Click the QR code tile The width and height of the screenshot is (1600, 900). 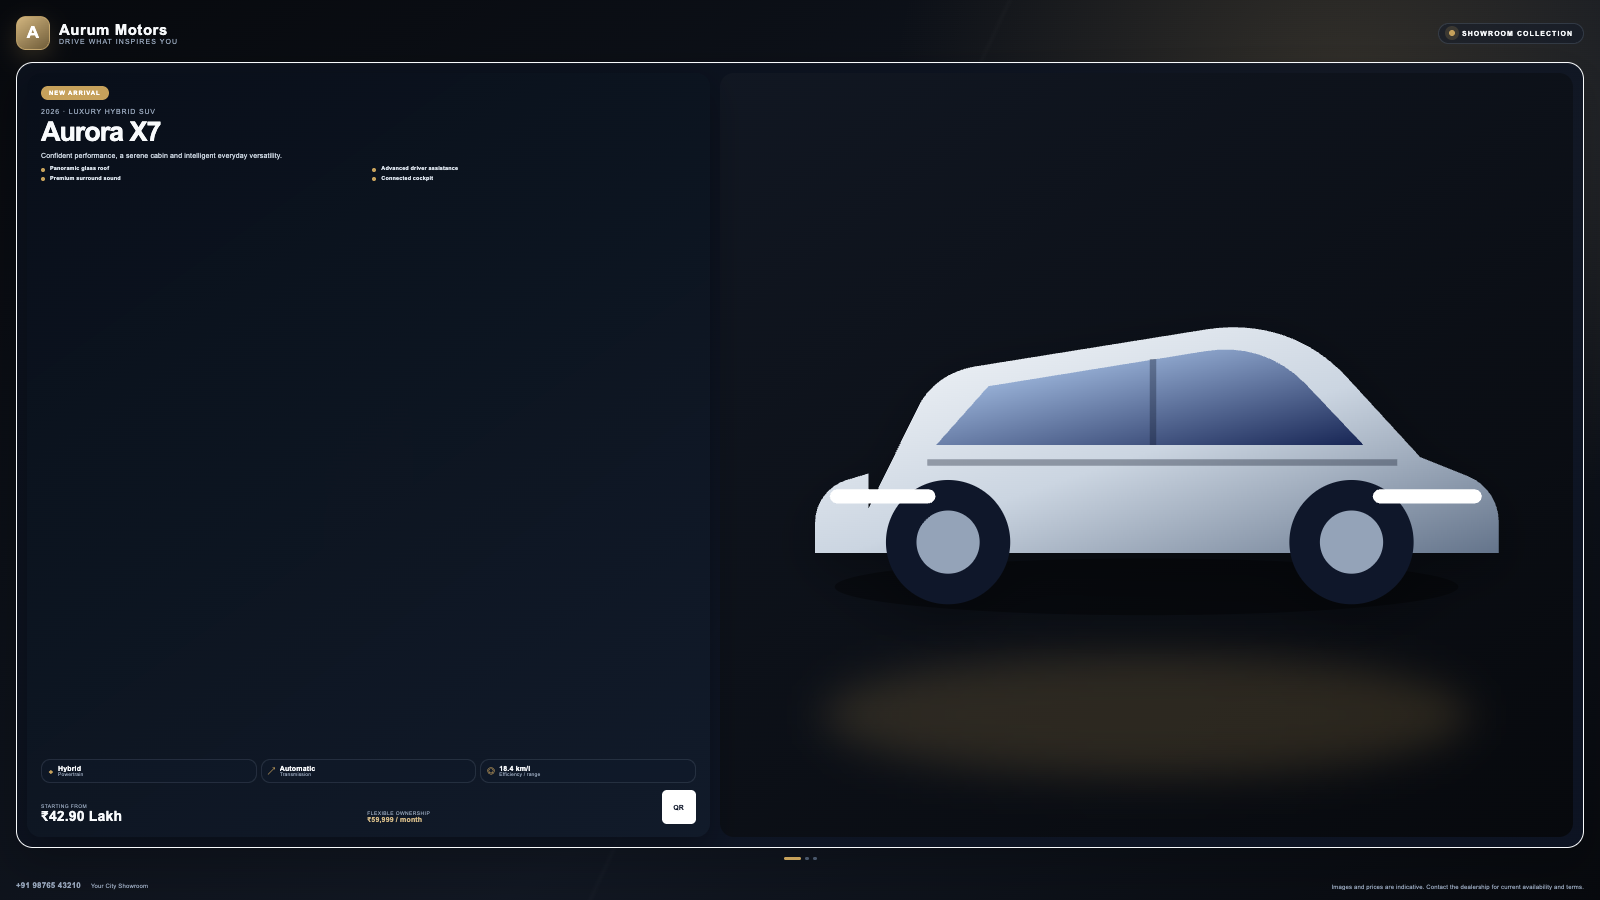[x=679, y=807]
